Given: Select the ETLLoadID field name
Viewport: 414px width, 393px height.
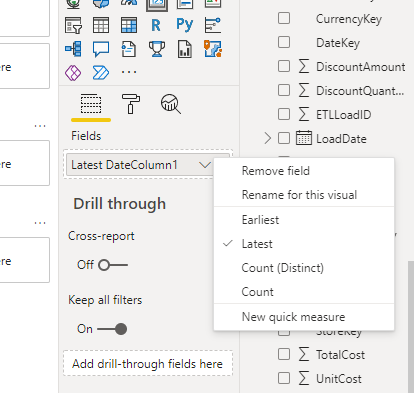Looking at the screenshot, I should click(x=343, y=115).
